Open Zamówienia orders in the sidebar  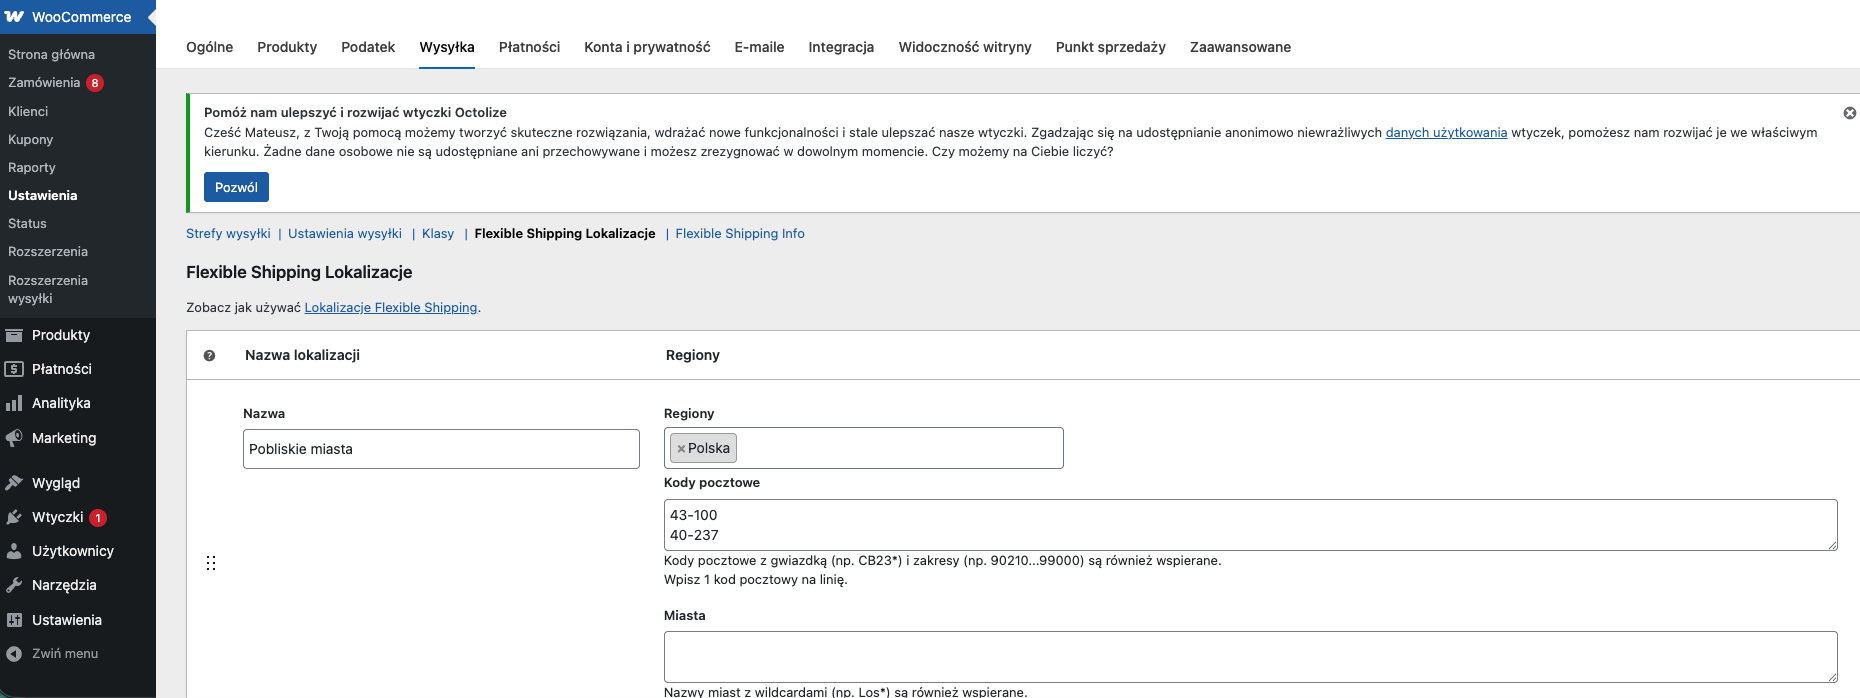(44, 83)
